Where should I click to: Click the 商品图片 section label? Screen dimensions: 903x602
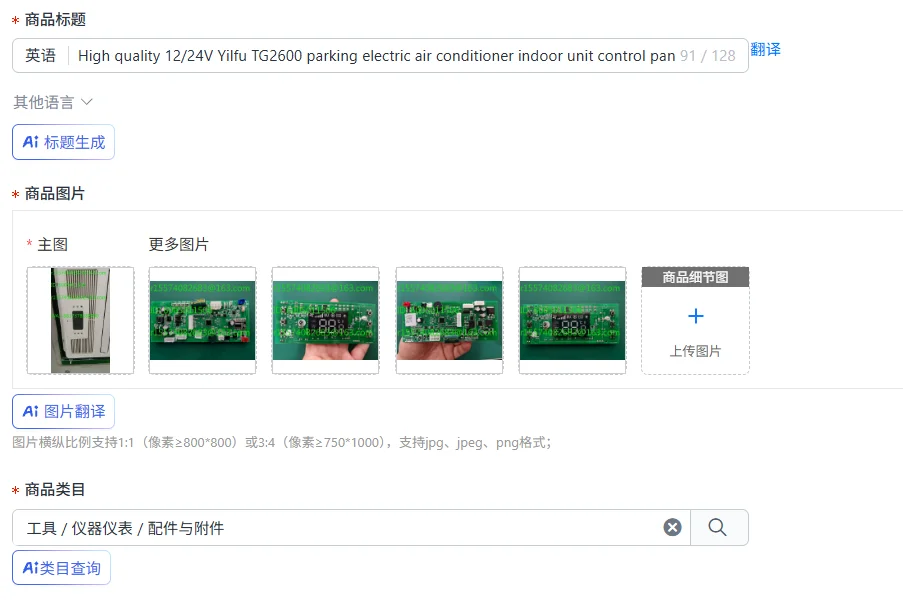pos(55,194)
